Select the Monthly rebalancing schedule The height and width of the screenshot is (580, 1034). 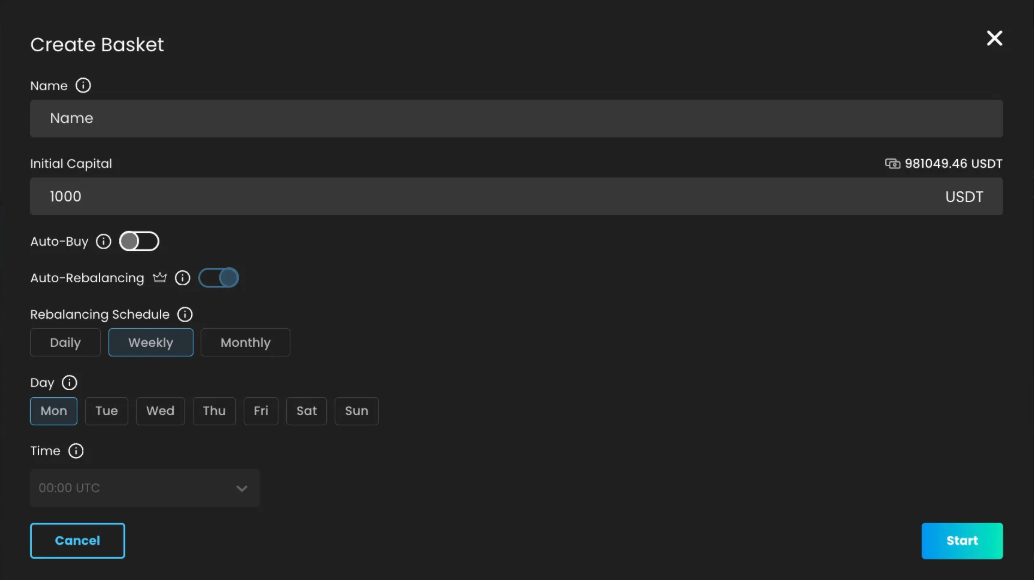point(245,343)
